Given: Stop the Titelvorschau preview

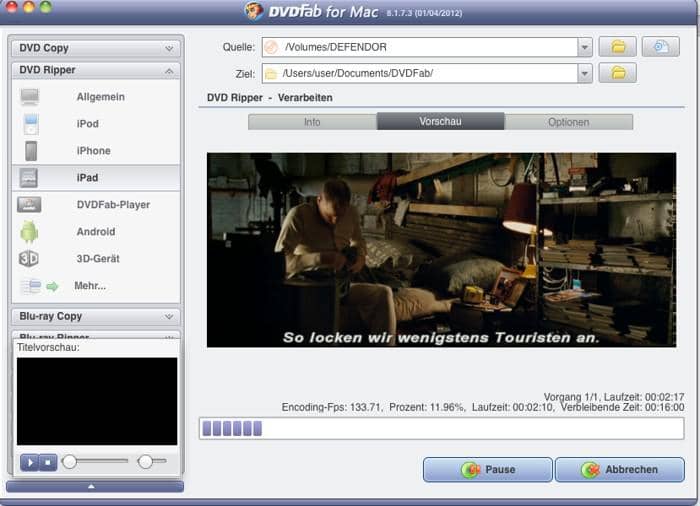Looking at the screenshot, I should (x=48, y=462).
